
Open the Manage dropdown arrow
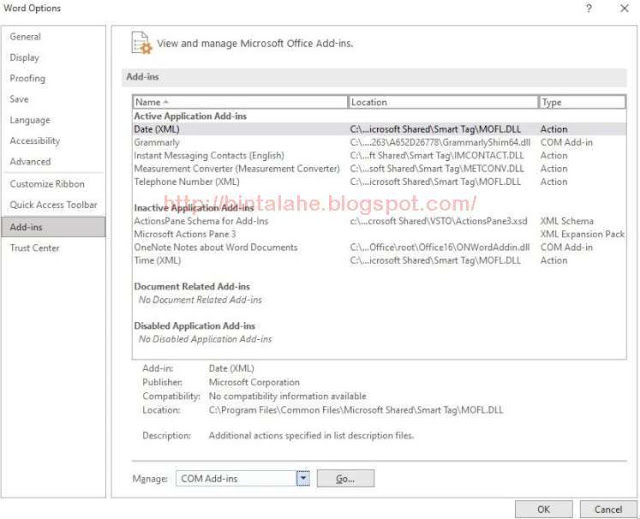303,478
